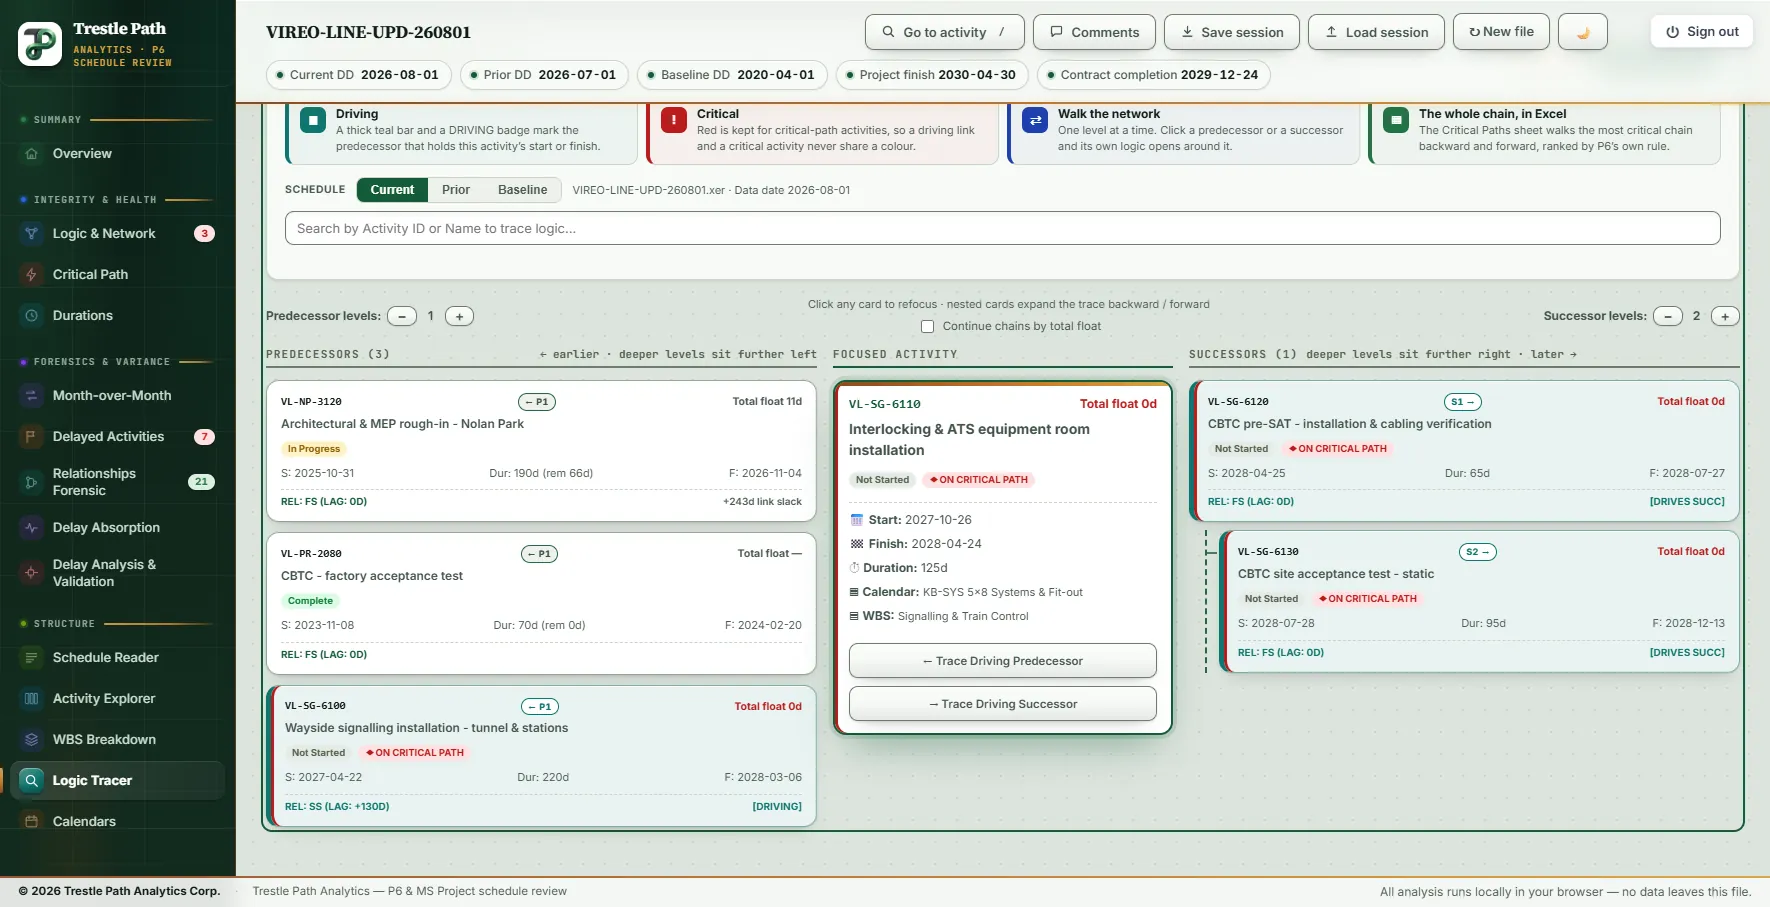Screen dimensions: 1770x907
Task: Focus the Activity ID search field
Action: coord(1003,229)
